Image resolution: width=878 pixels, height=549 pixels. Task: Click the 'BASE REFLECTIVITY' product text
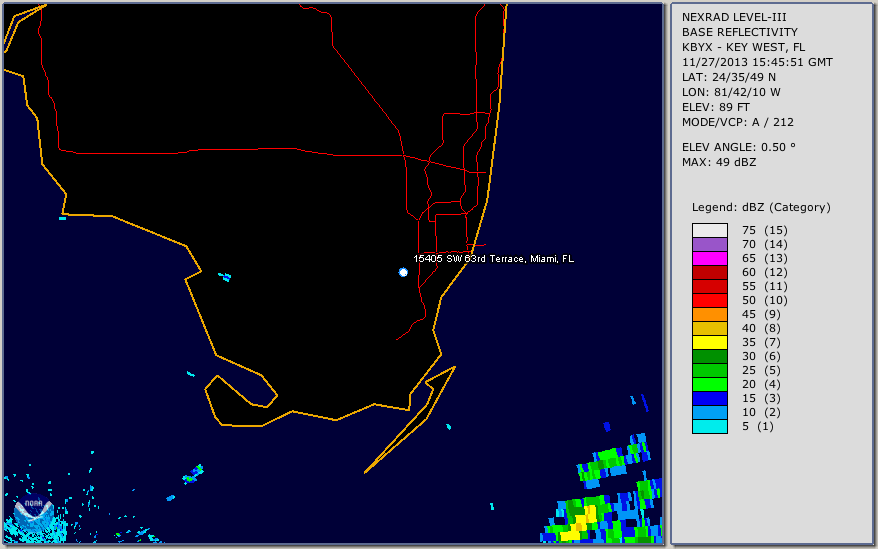(740, 32)
